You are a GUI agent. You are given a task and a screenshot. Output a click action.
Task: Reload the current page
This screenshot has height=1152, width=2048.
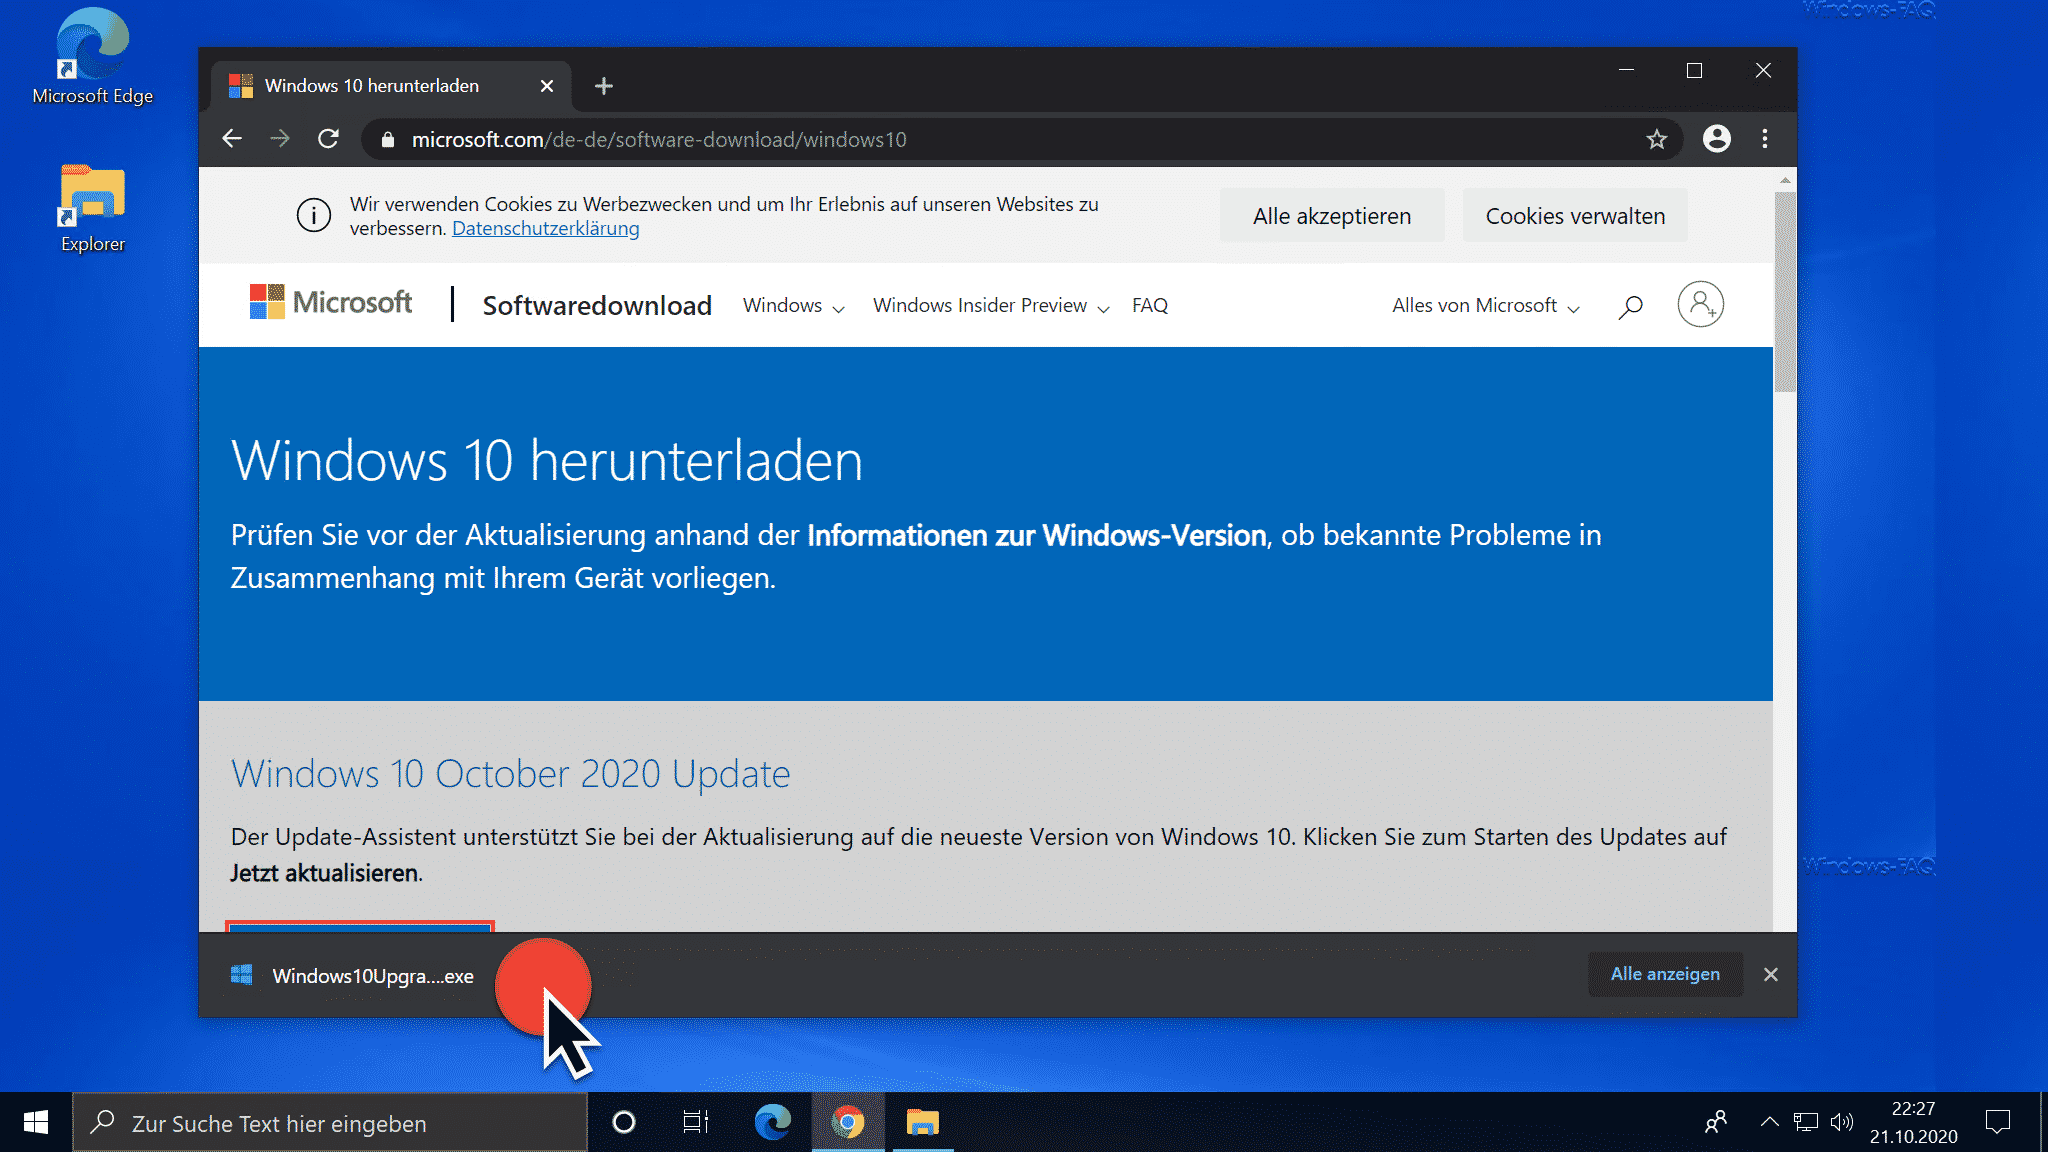point(328,139)
